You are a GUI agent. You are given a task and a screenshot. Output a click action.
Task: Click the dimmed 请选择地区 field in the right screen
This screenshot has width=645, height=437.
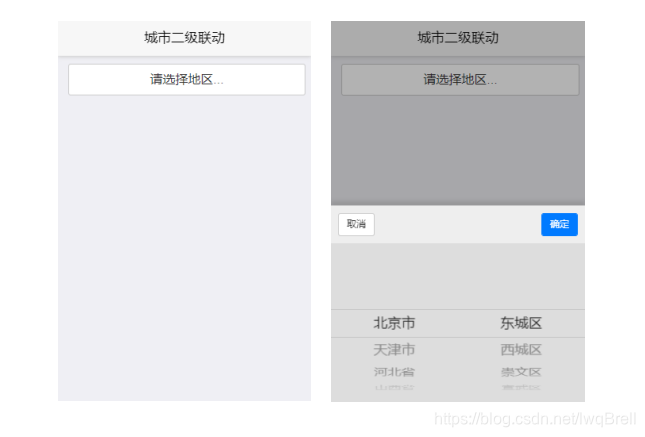click(460, 79)
